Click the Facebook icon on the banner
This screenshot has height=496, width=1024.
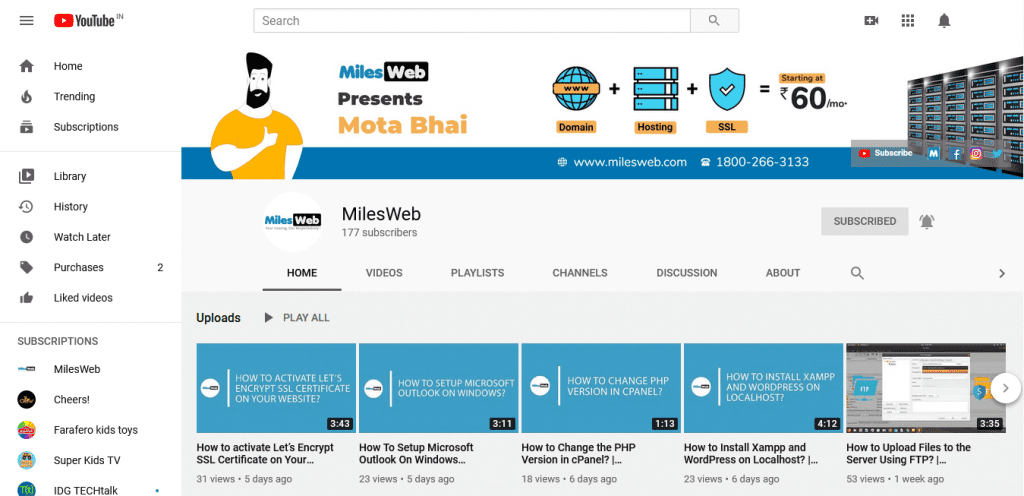tap(955, 153)
